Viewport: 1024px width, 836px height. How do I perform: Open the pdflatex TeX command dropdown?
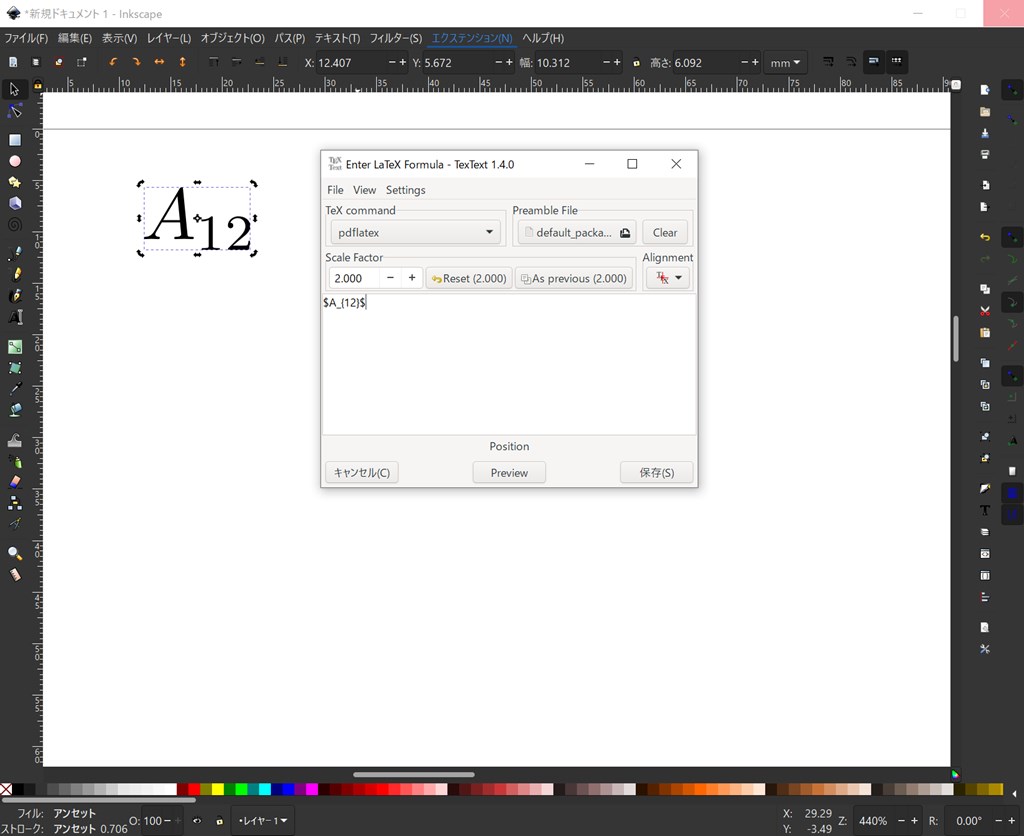pos(414,232)
